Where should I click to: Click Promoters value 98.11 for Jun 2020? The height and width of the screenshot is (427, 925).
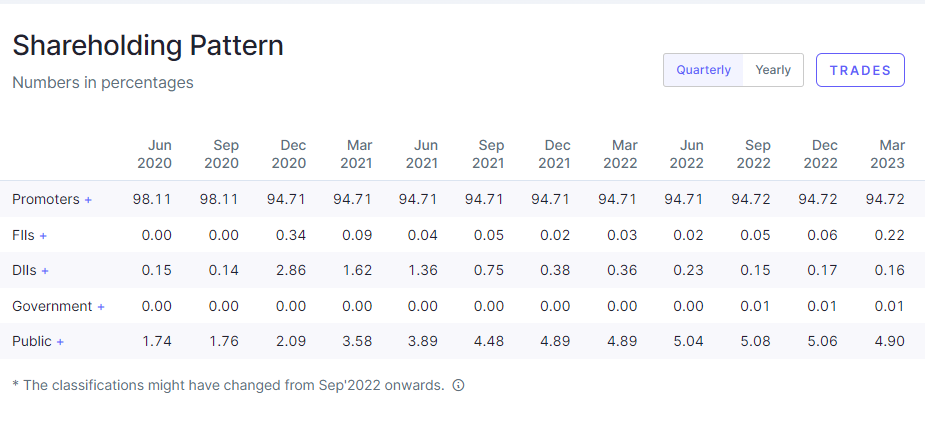(152, 199)
